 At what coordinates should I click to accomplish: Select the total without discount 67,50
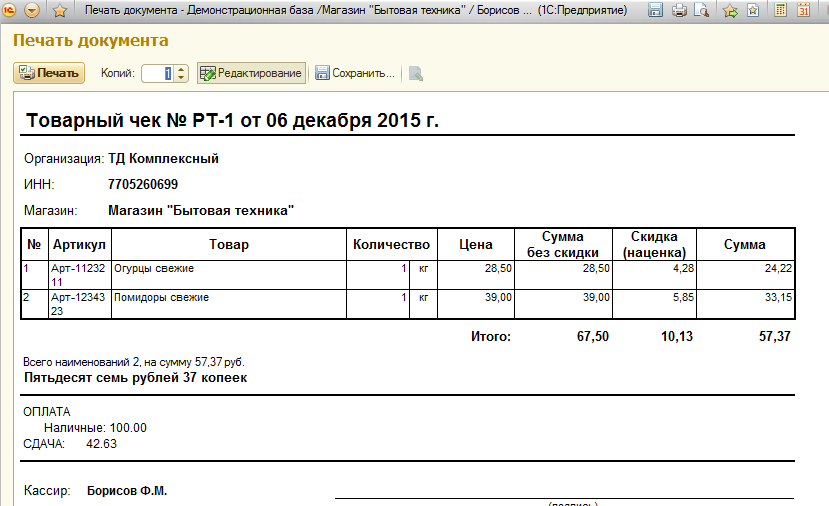593,336
